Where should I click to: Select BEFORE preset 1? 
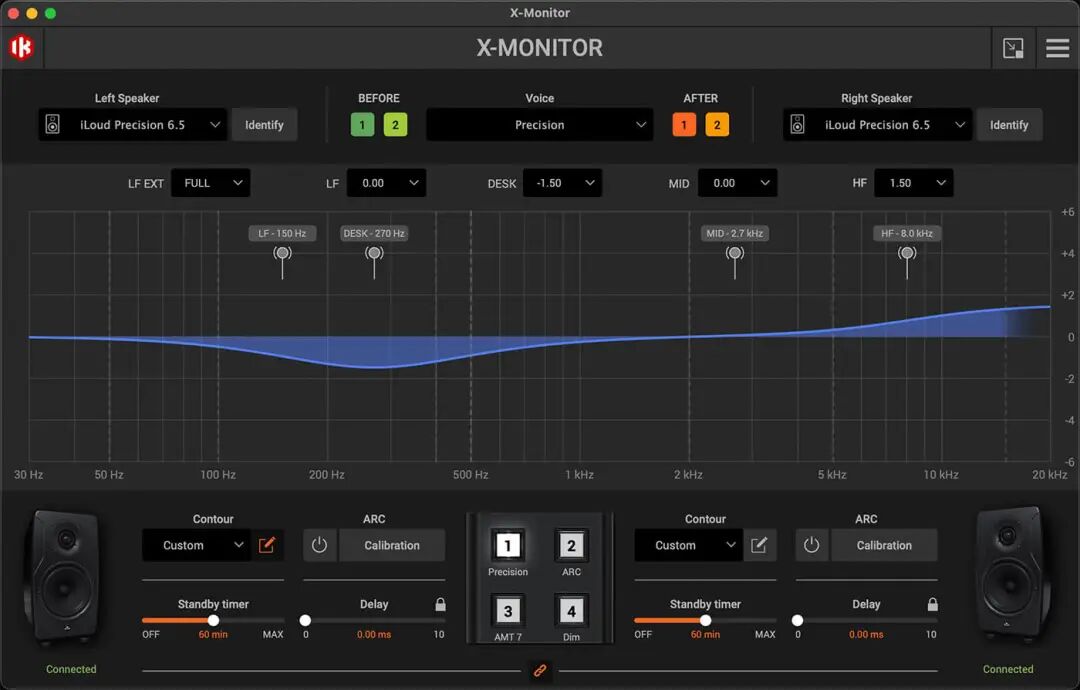pos(362,125)
